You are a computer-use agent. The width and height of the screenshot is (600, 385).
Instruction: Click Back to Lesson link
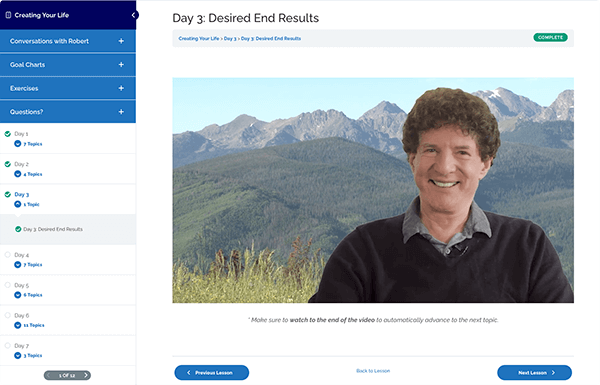373,371
